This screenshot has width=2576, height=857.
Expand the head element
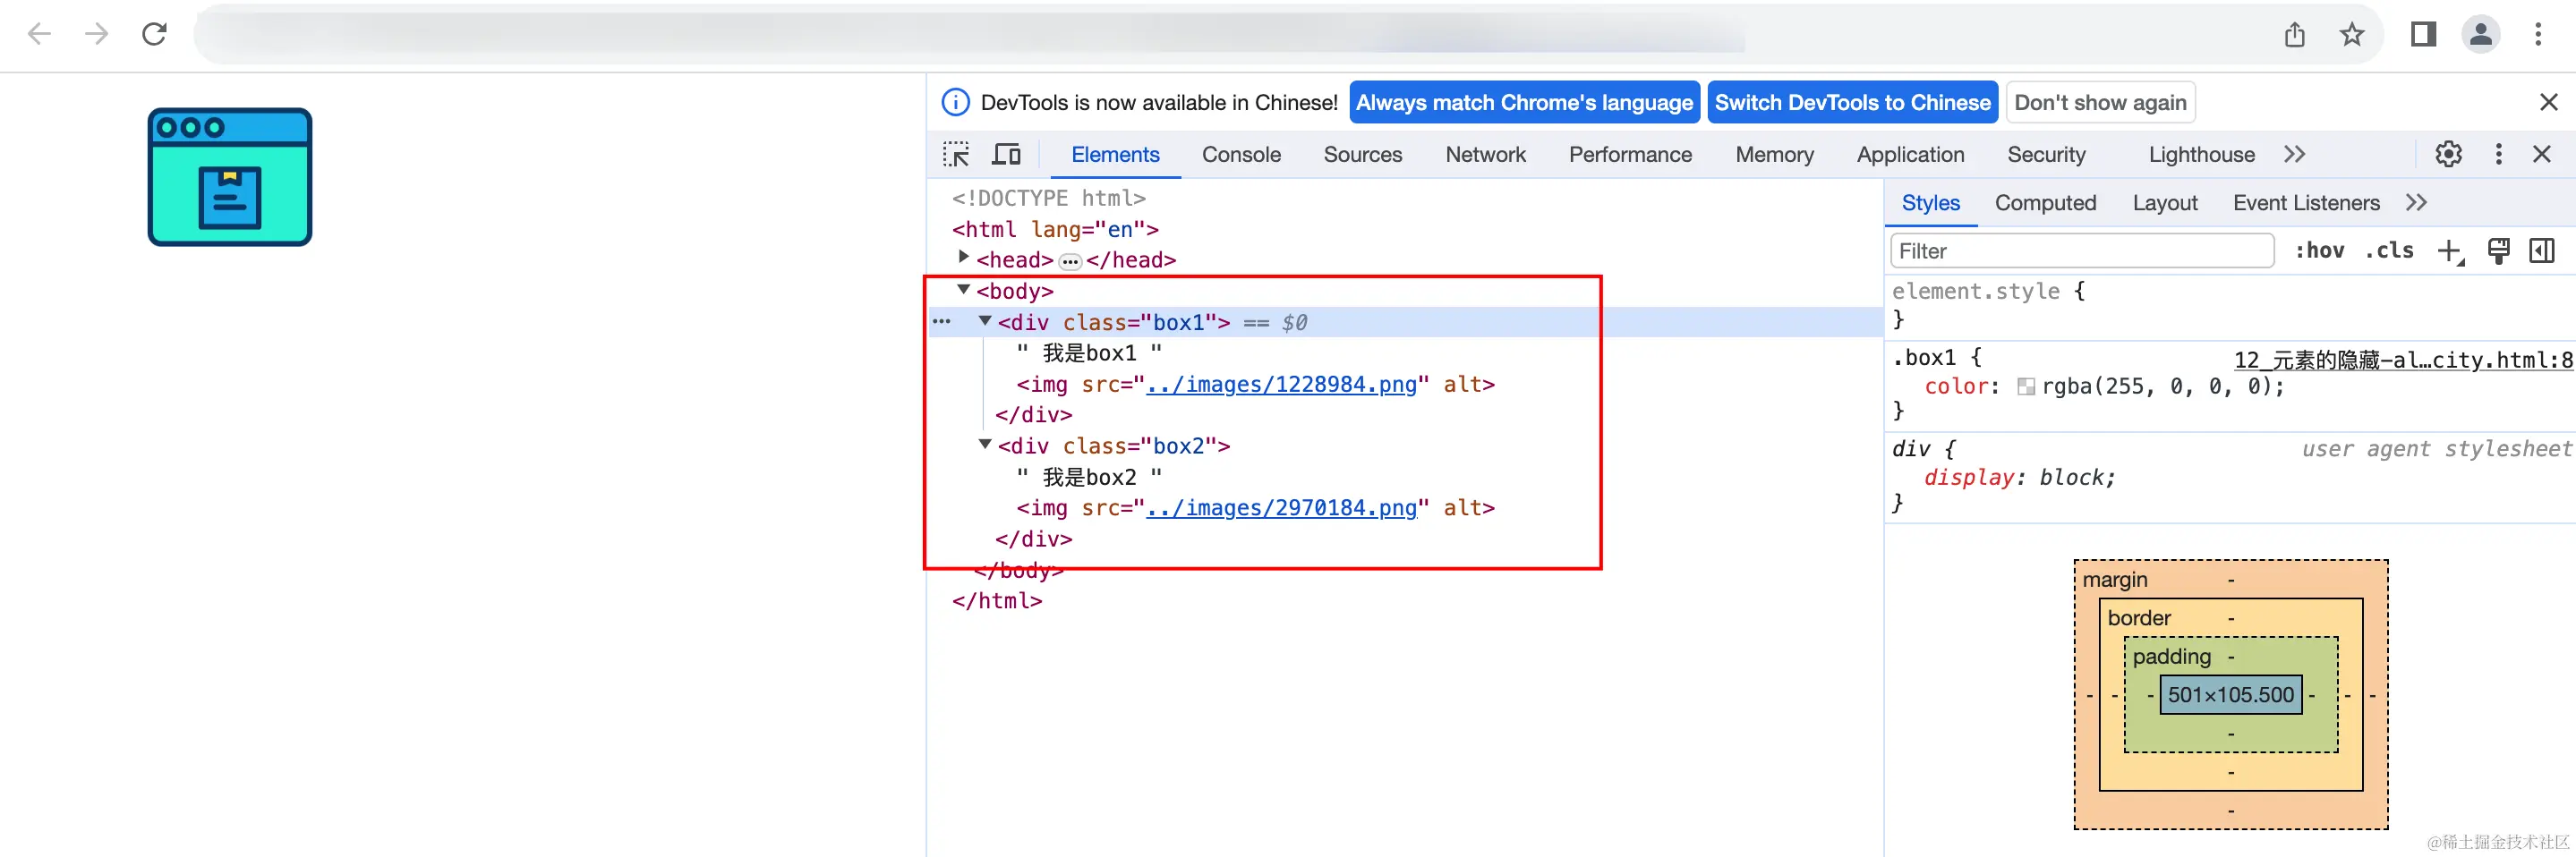pyautogui.click(x=963, y=258)
